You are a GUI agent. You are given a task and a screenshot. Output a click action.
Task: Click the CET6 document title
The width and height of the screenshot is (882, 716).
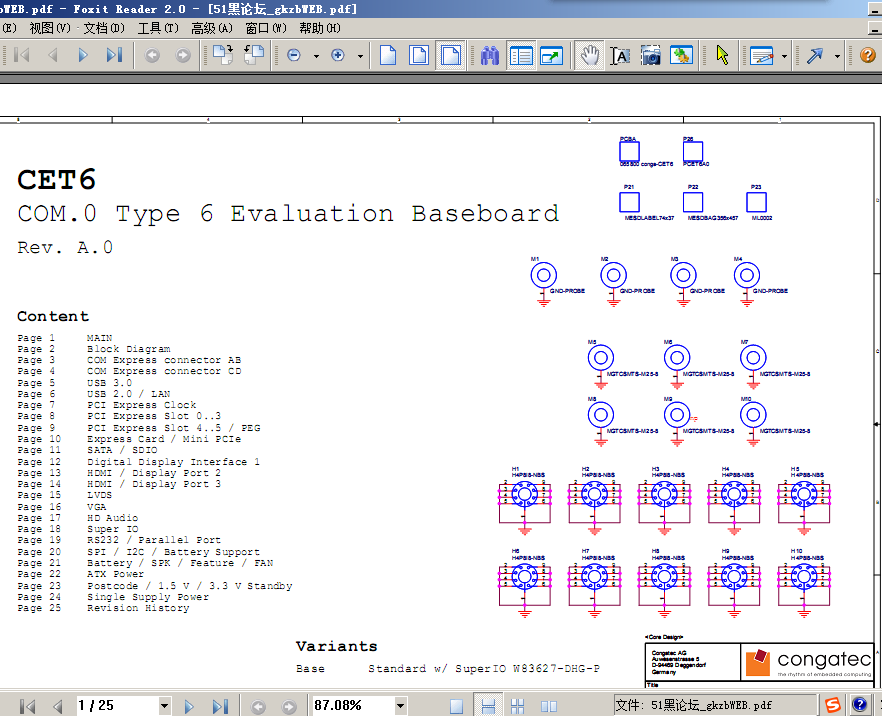(56, 179)
